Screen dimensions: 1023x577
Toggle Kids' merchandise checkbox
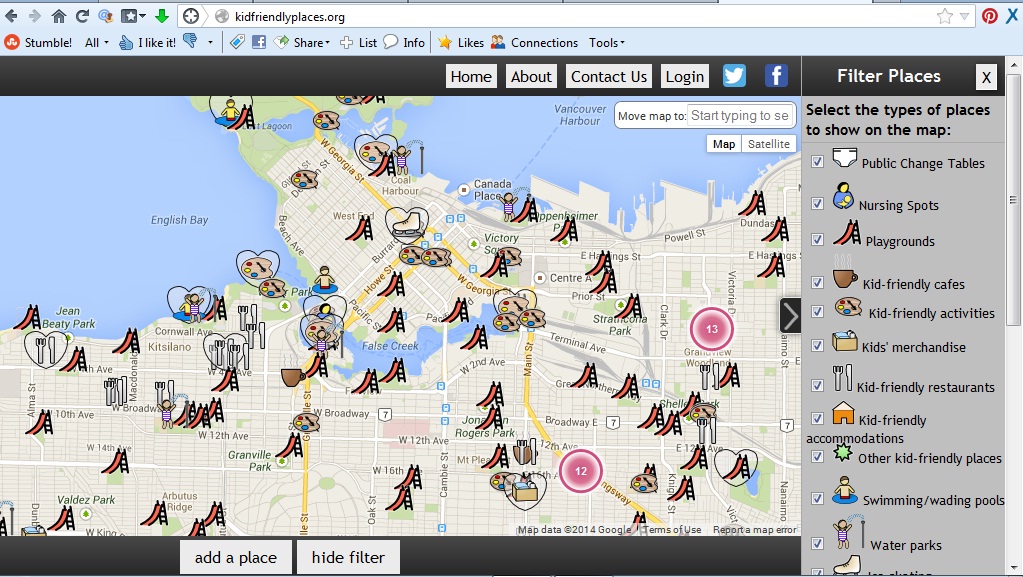(x=817, y=345)
